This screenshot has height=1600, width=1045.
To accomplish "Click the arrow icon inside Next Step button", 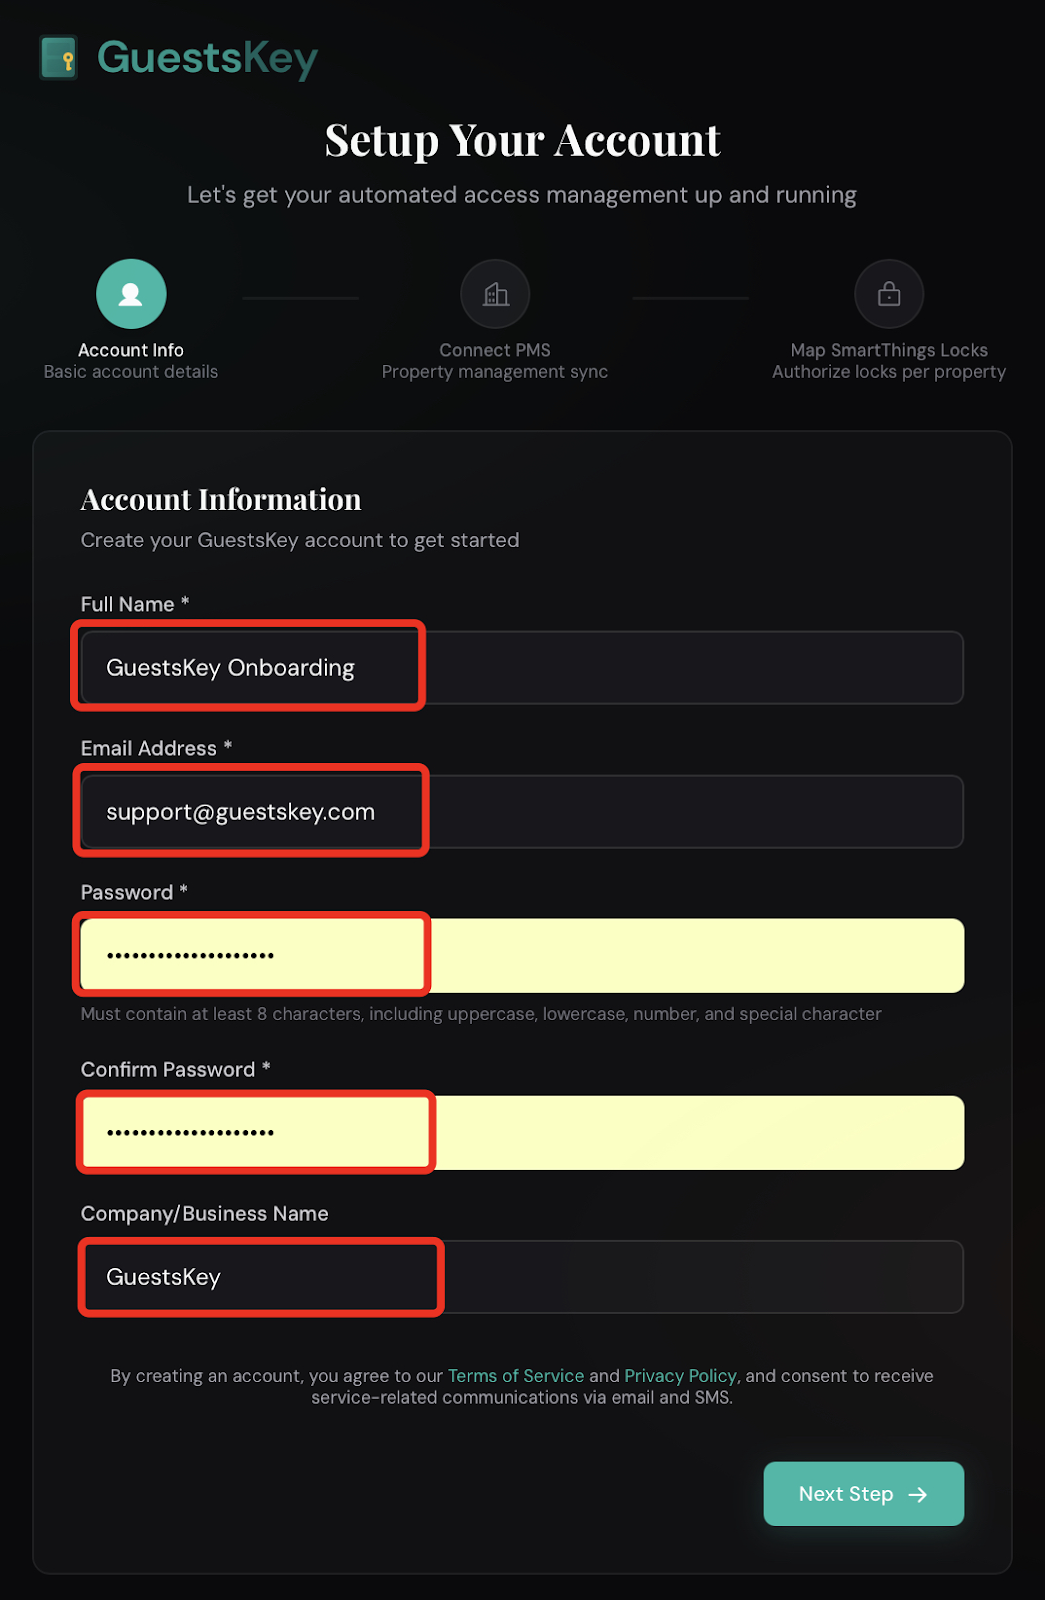I will [x=917, y=1494].
